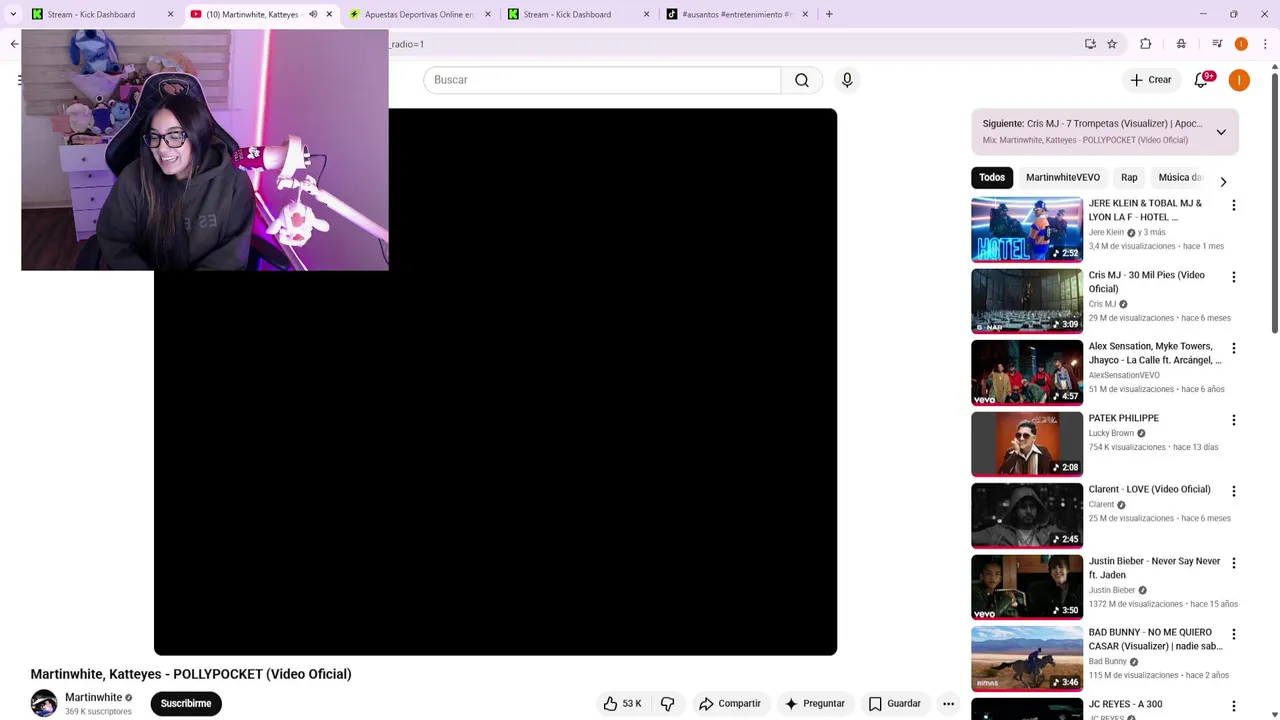Click the 'JC REYES - A 300' title
This screenshot has height=720, width=1280.
pyautogui.click(x=1125, y=704)
